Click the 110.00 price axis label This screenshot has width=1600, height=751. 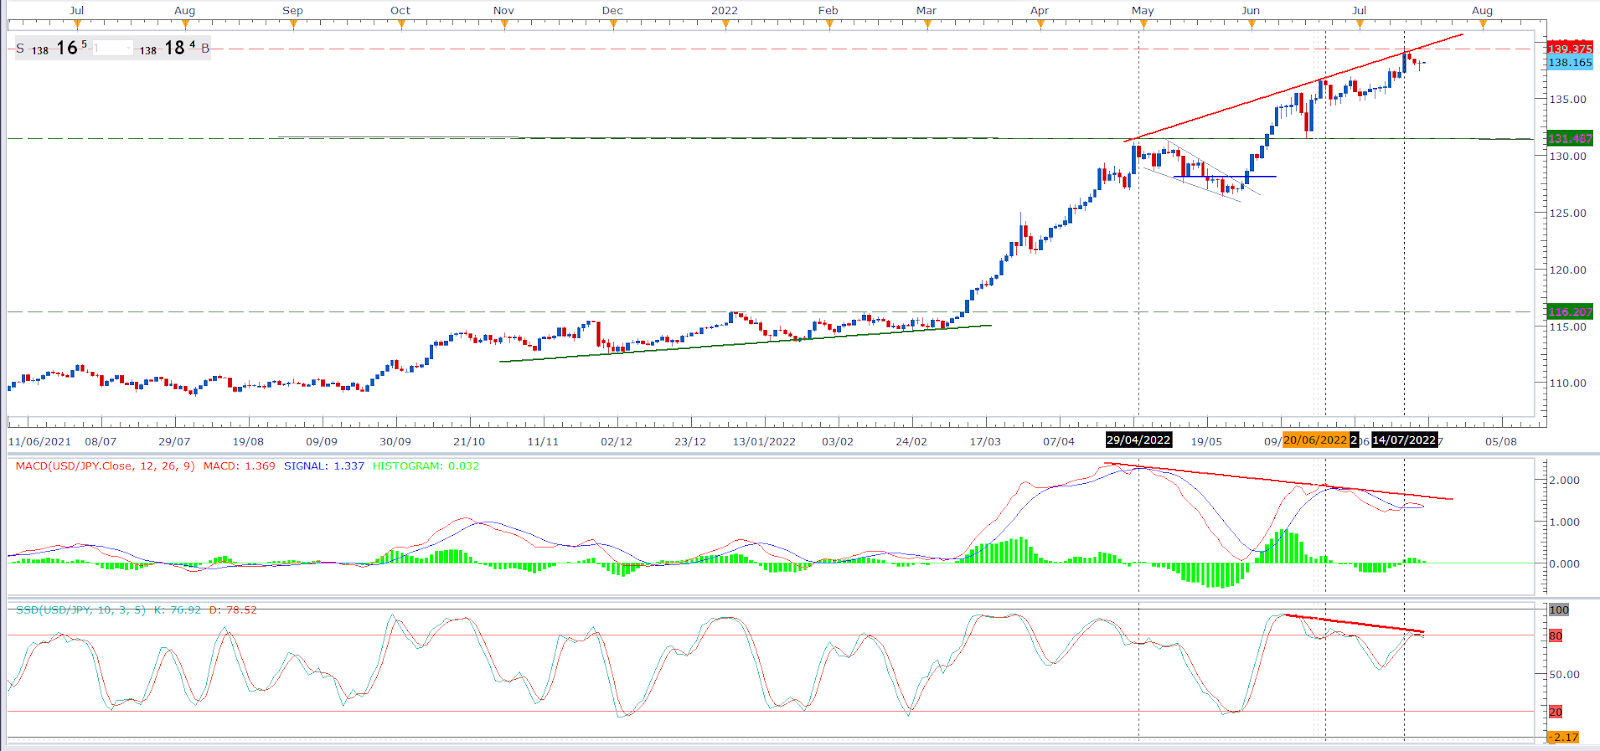point(1568,383)
